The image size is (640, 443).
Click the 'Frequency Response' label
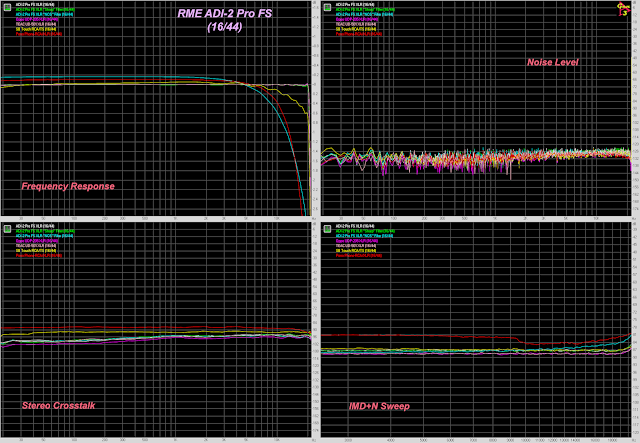68,186
